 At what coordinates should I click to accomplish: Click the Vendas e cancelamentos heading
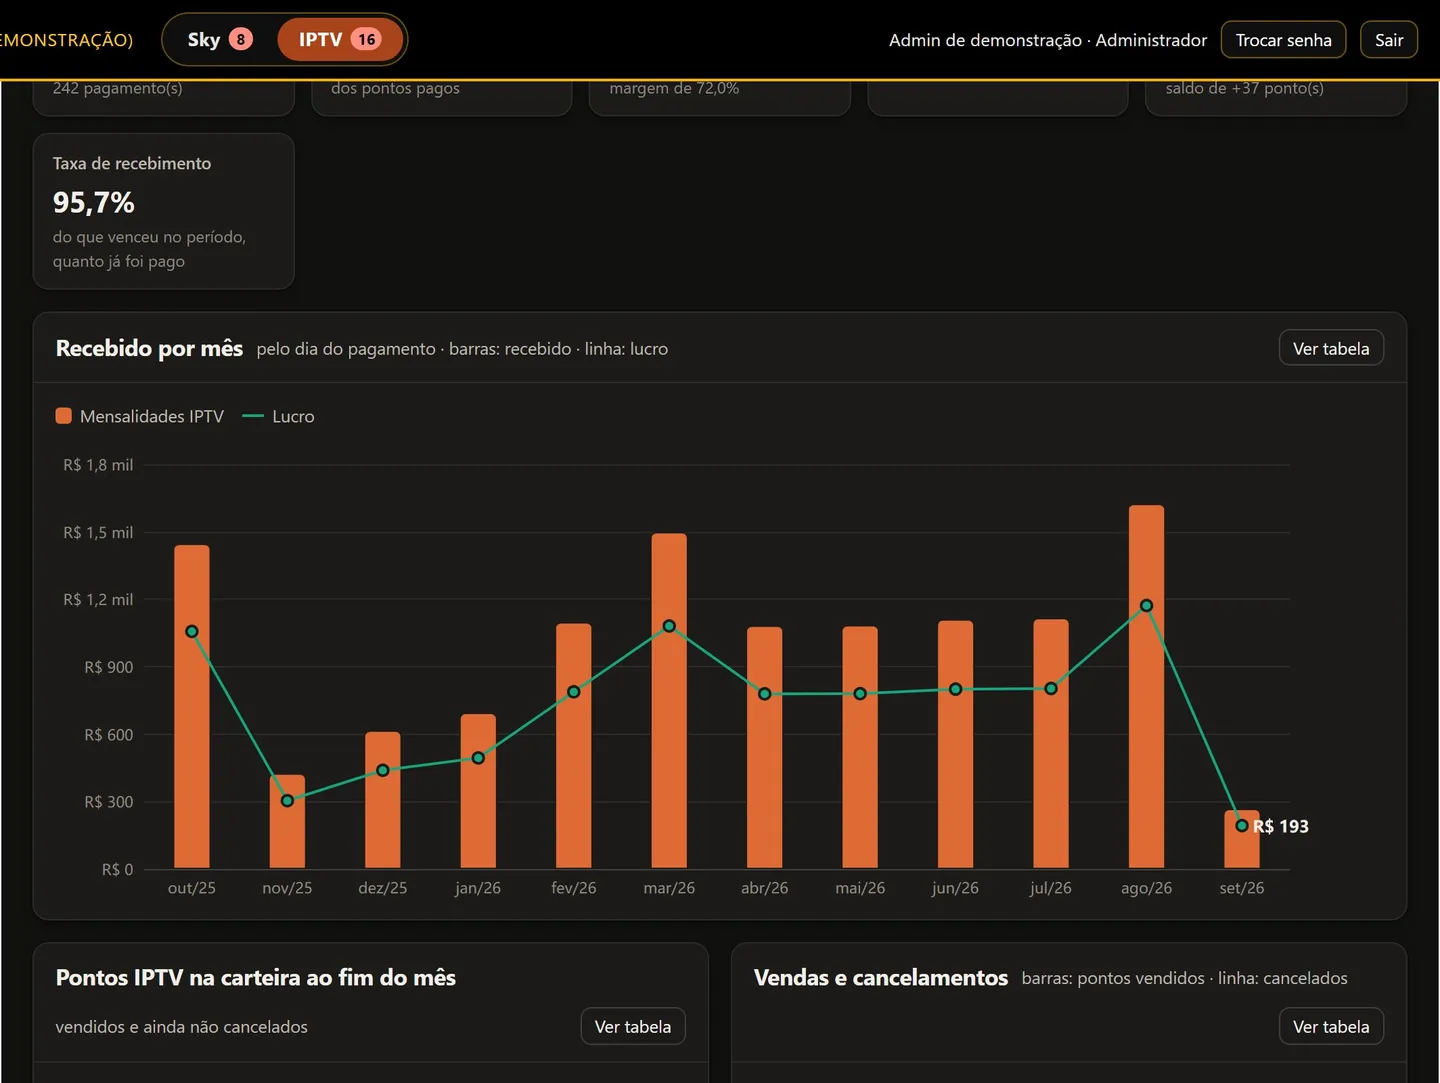(x=880, y=978)
